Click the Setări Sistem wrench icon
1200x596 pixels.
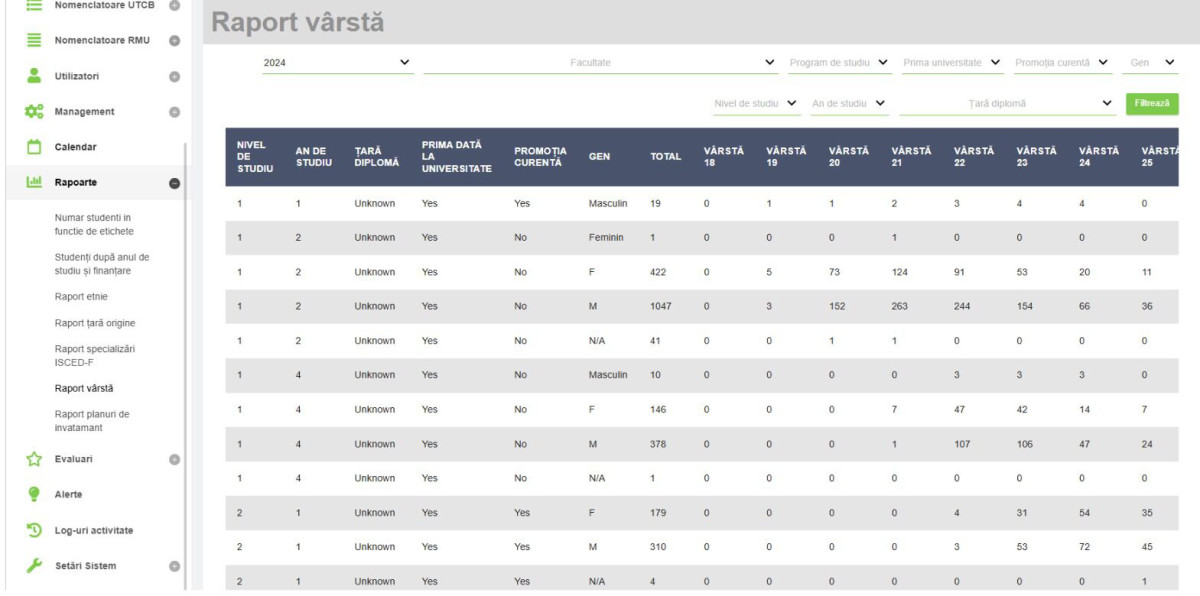pos(34,566)
